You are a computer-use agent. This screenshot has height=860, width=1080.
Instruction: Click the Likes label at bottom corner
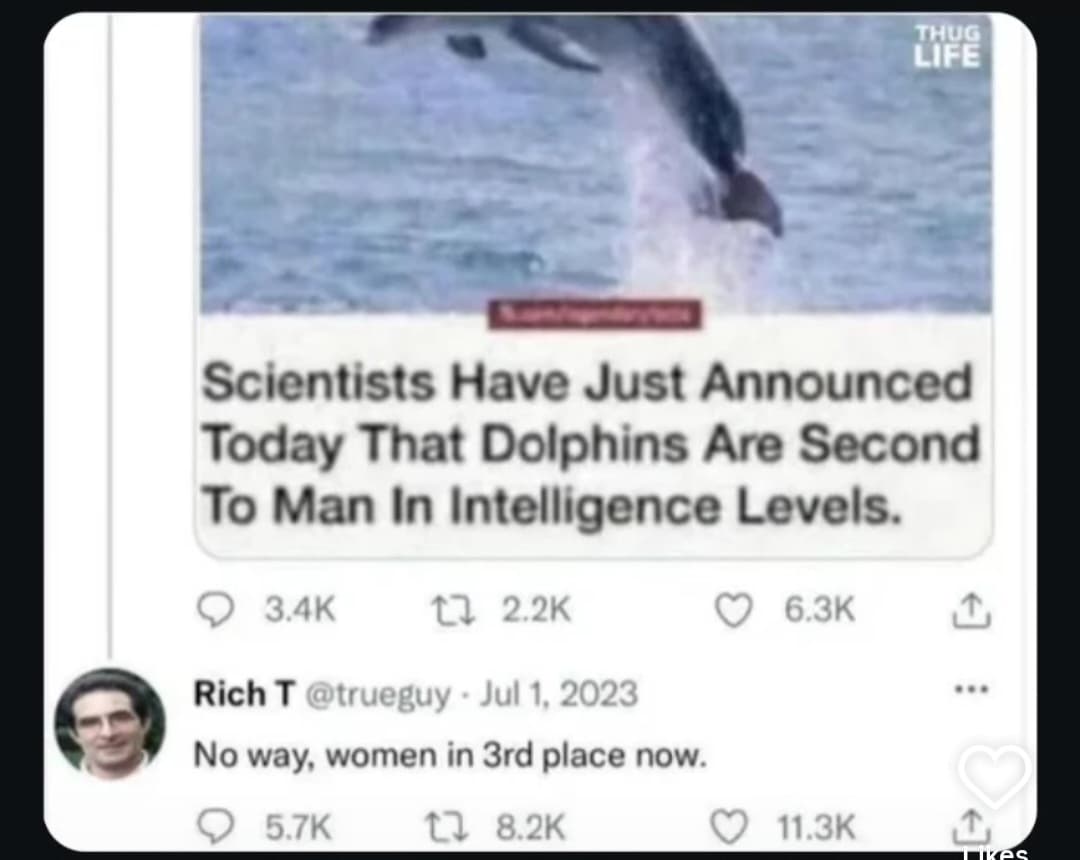coord(995,853)
